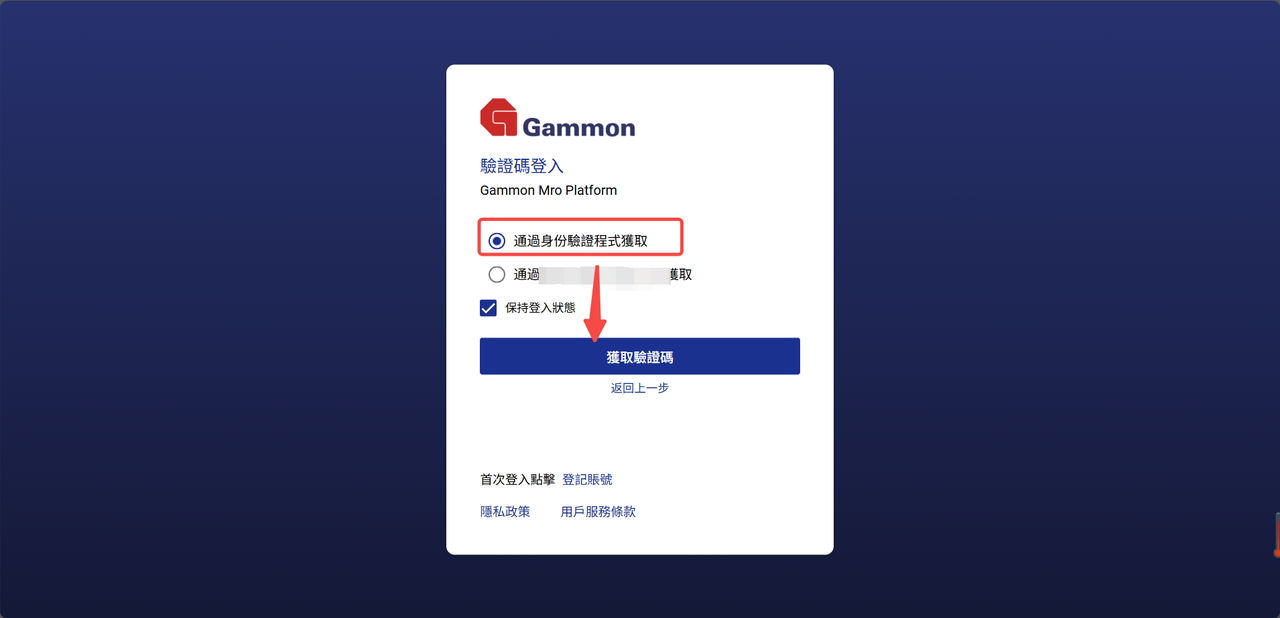Click the dark blue background outside the card
This screenshot has width=1280, height=618.
(x=200, y=300)
